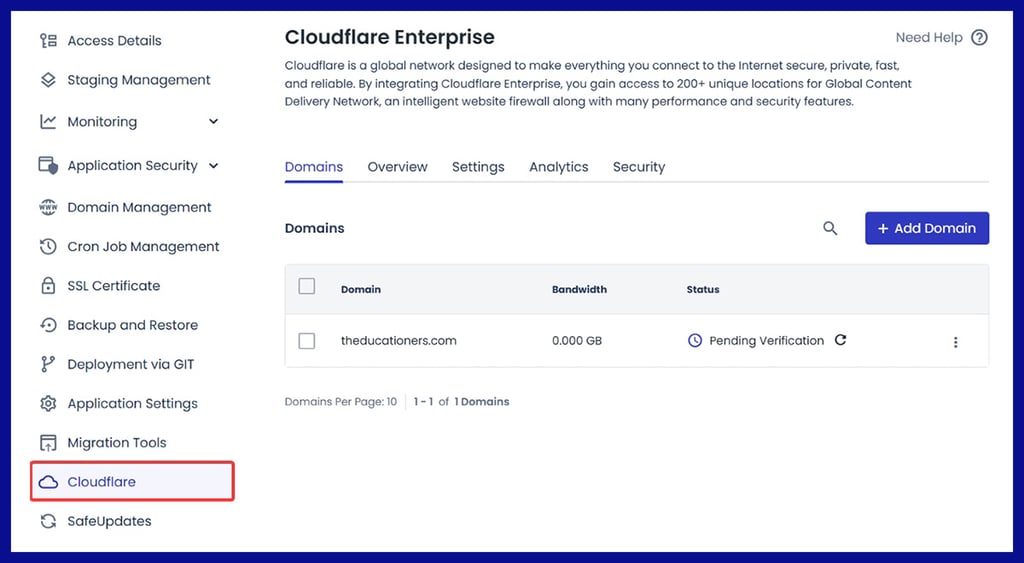The width and height of the screenshot is (1024, 563).
Task: Click the Staging Management layers icon
Action: [x=48, y=80]
